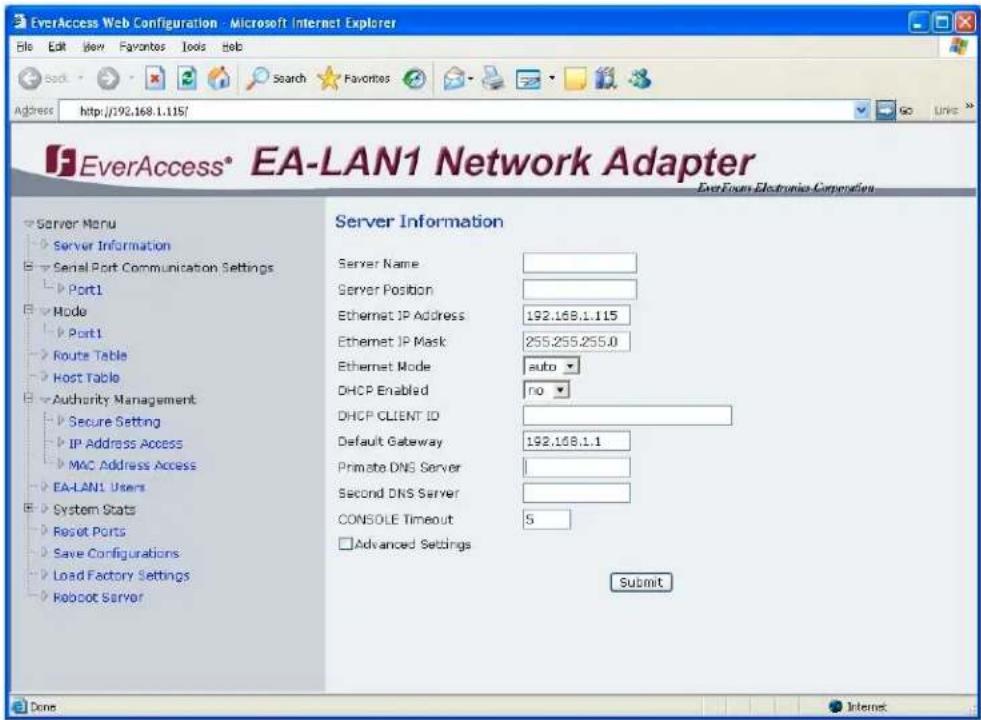Click the Default Gateway field

pos(576,441)
